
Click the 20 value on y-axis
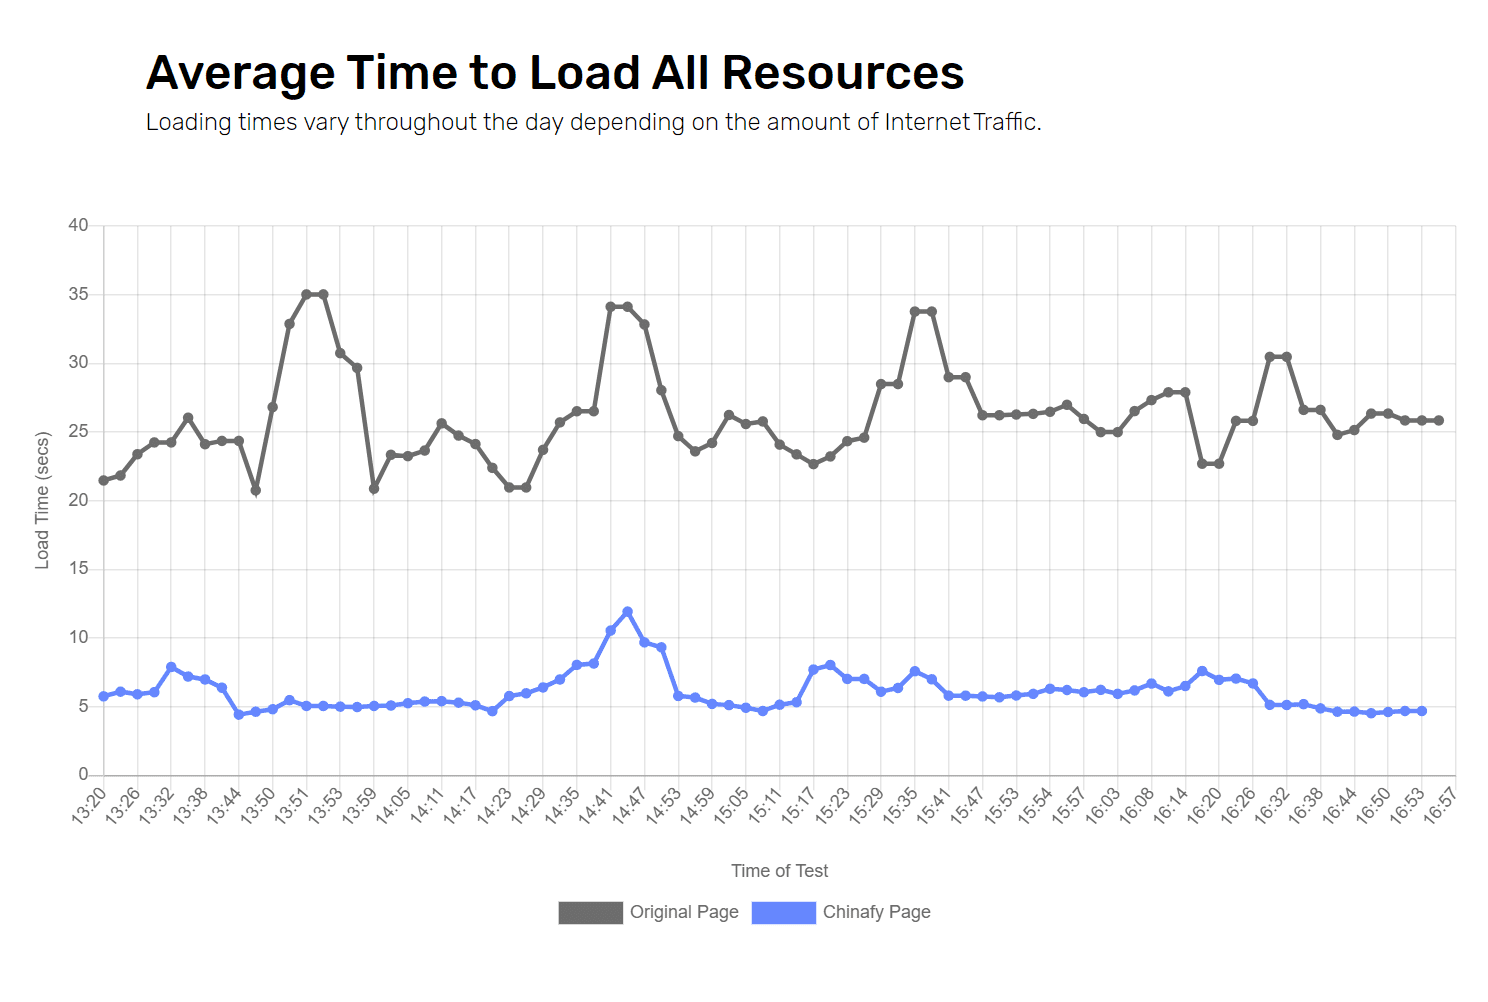tap(78, 500)
